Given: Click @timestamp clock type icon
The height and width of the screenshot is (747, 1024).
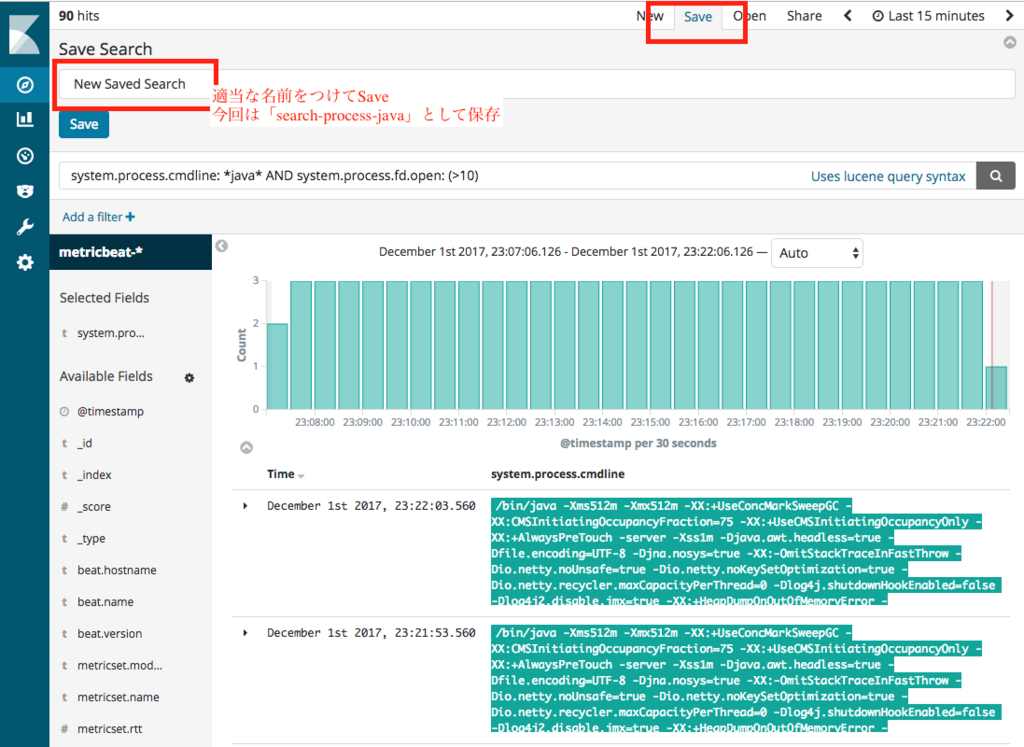Looking at the screenshot, I should point(64,411).
